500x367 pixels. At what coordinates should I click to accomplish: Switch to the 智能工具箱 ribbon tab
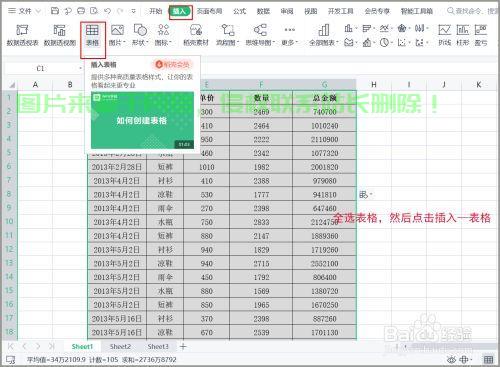click(x=417, y=11)
